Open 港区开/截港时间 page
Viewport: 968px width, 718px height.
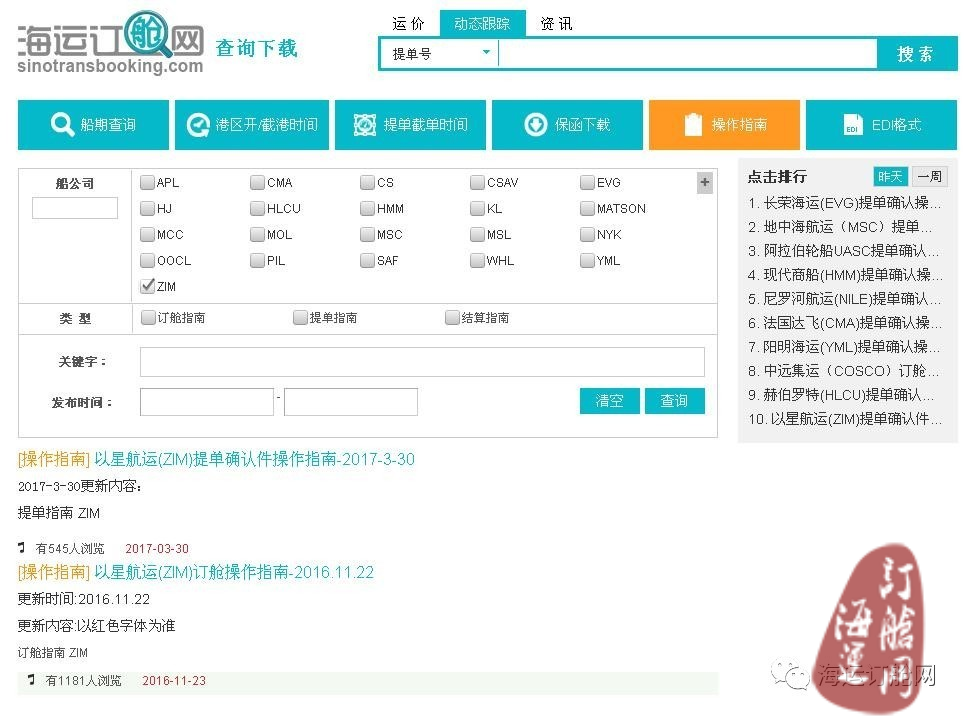click(x=252, y=125)
